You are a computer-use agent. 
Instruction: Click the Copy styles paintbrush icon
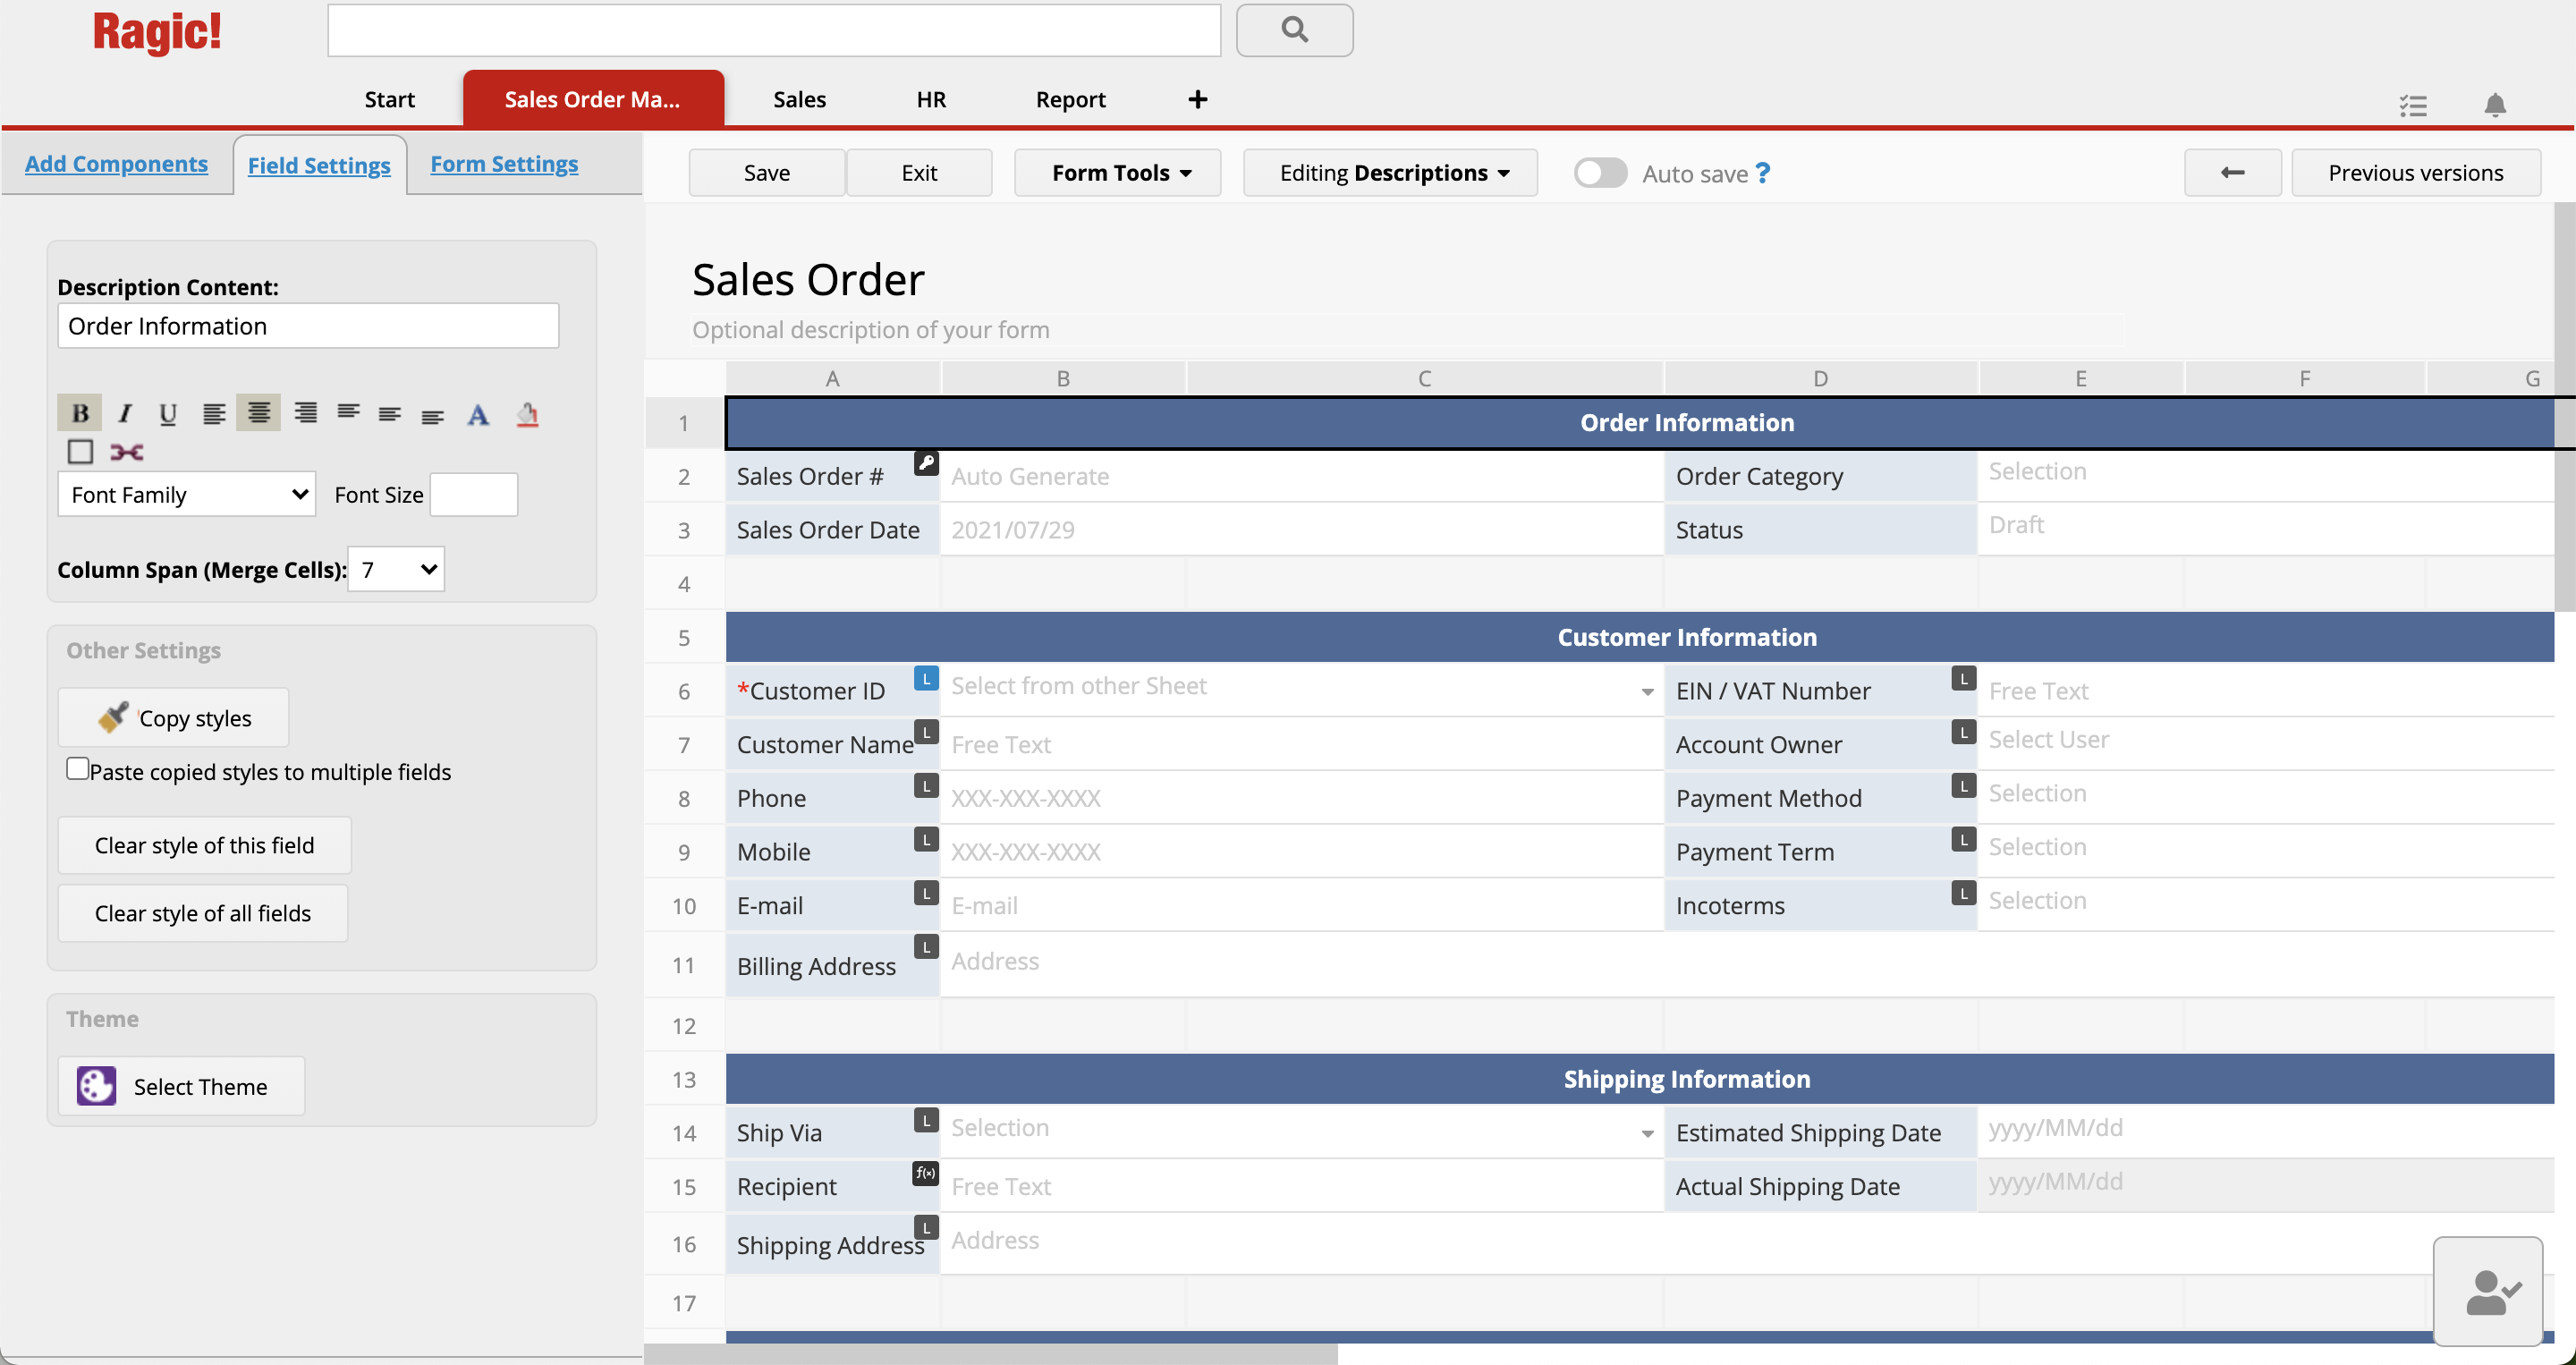113,716
